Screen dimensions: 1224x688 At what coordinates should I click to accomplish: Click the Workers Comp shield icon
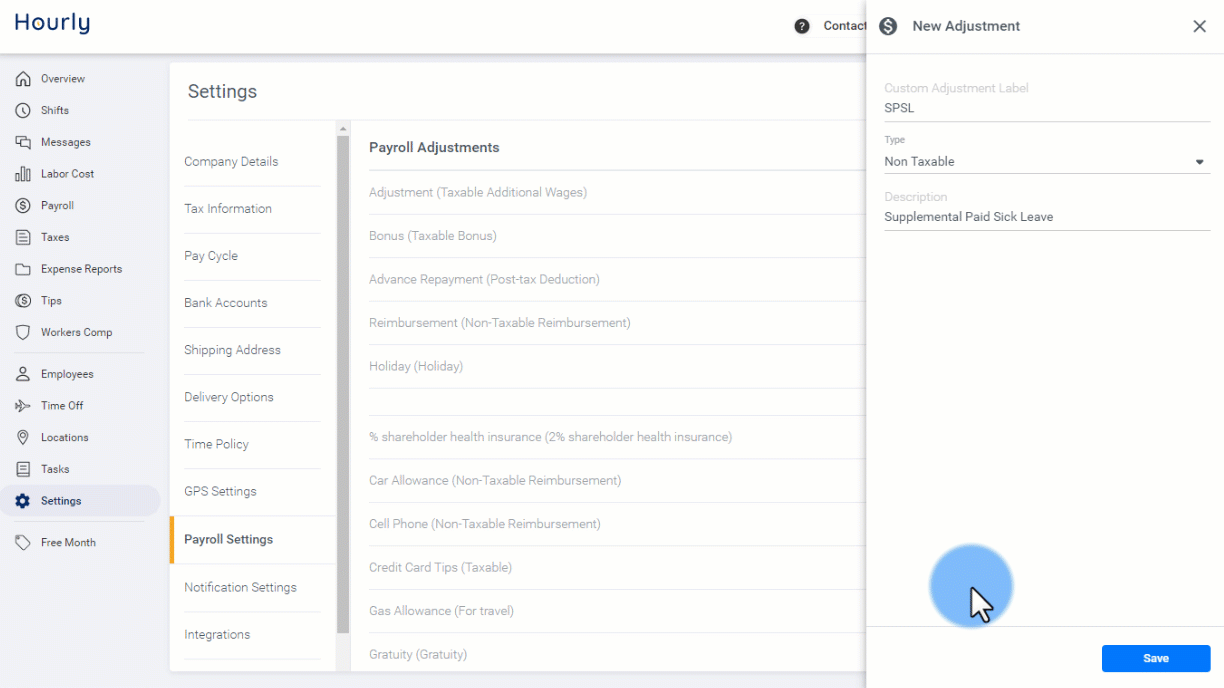coord(23,333)
